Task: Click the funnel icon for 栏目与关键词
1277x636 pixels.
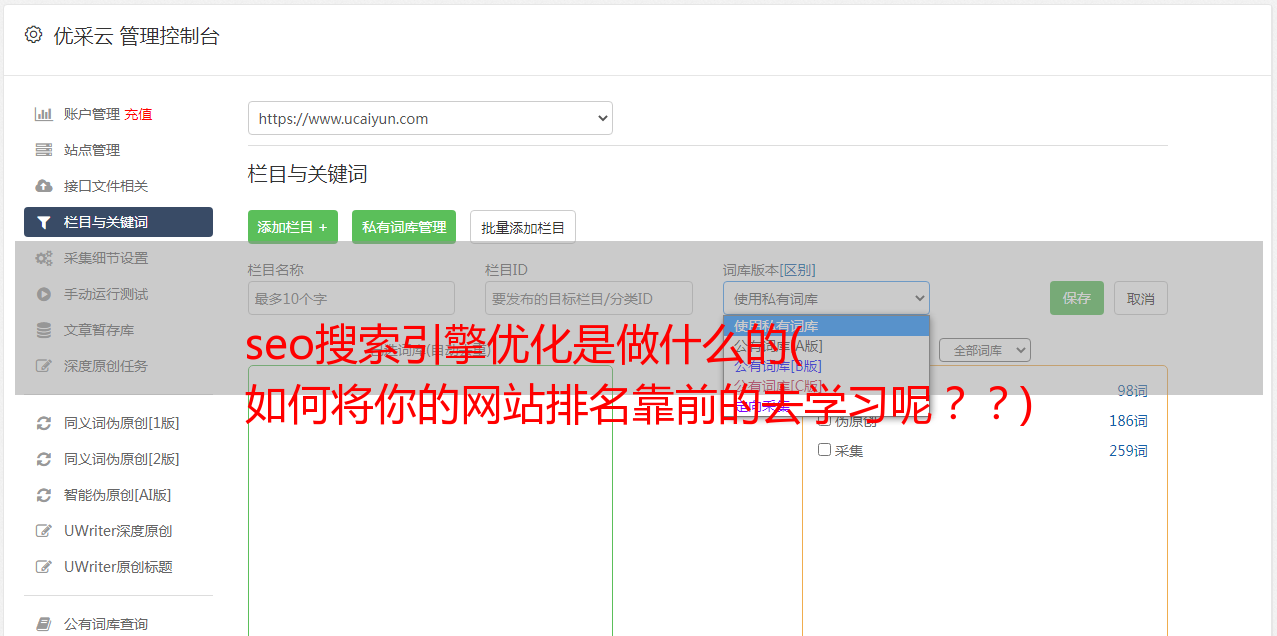Action: coord(44,222)
